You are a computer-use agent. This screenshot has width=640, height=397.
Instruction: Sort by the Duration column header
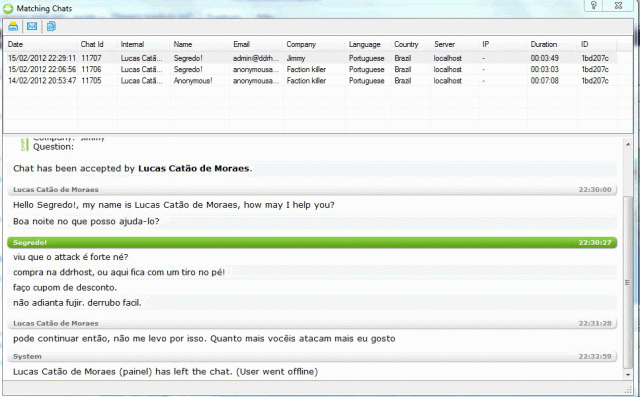tap(544, 44)
